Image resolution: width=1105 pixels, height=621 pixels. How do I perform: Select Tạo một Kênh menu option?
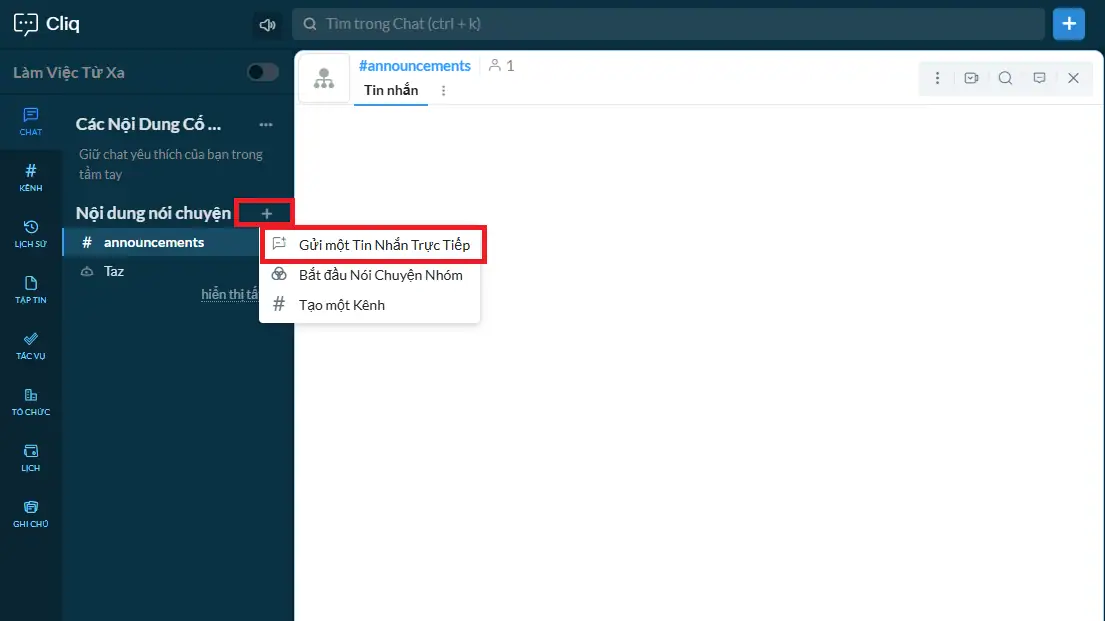click(x=341, y=305)
